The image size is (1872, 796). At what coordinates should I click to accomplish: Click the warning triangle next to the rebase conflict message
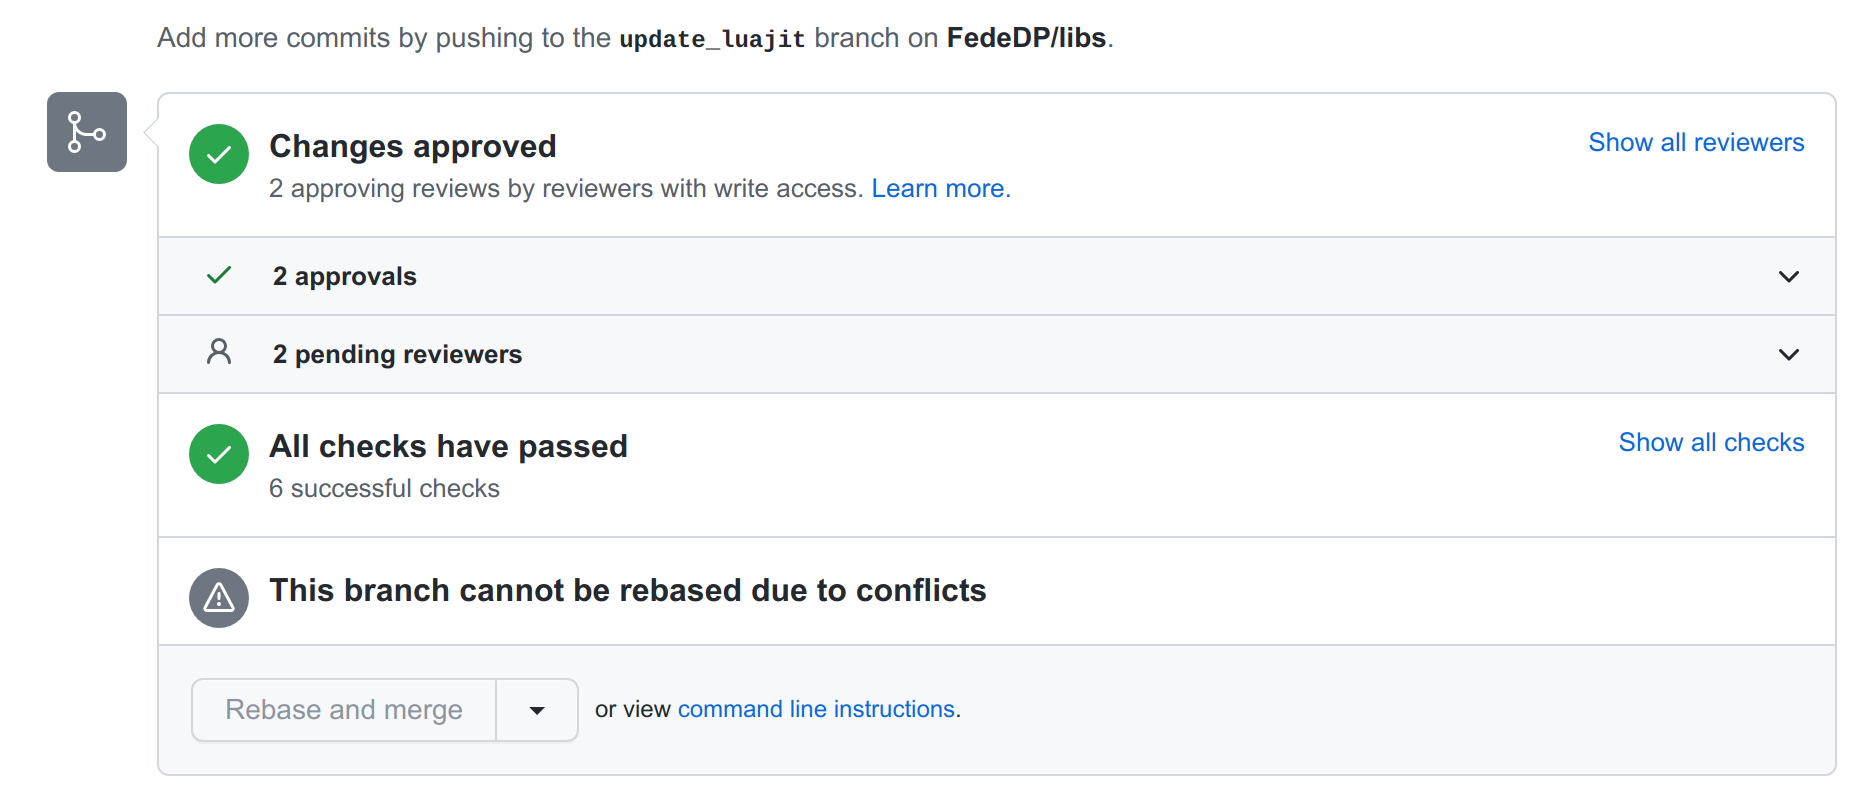click(x=218, y=598)
